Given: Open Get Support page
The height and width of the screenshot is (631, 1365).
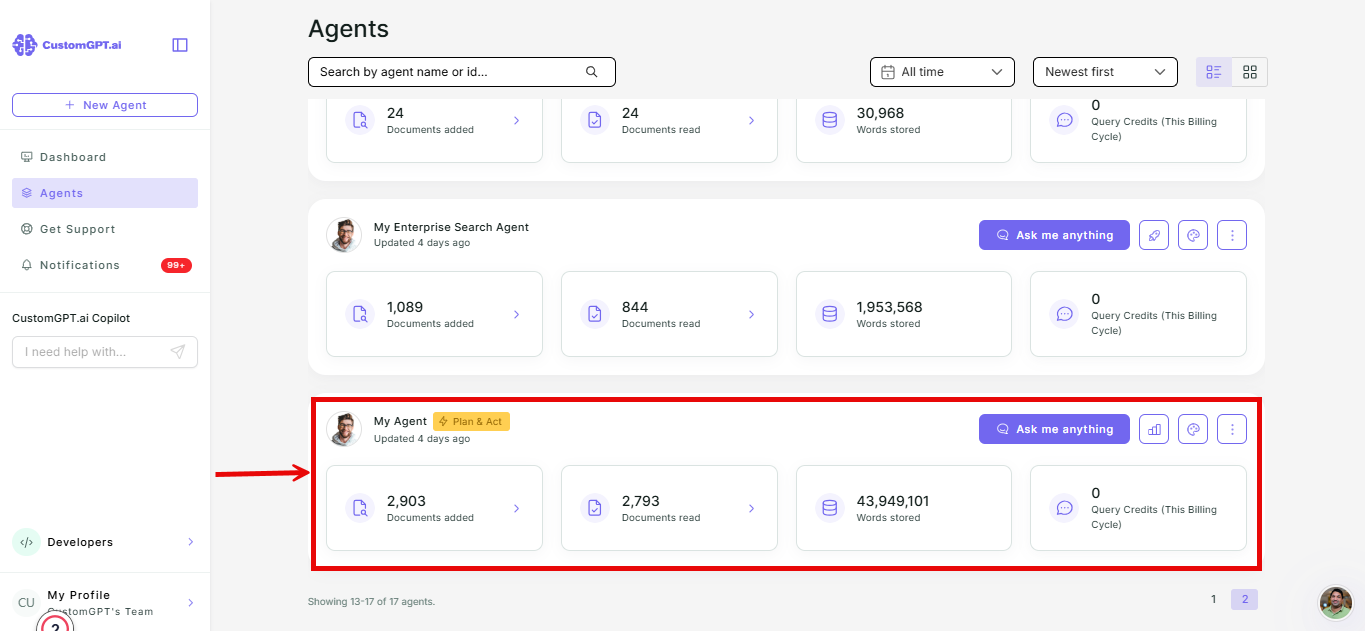Looking at the screenshot, I should pyautogui.click(x=105, y=229).
